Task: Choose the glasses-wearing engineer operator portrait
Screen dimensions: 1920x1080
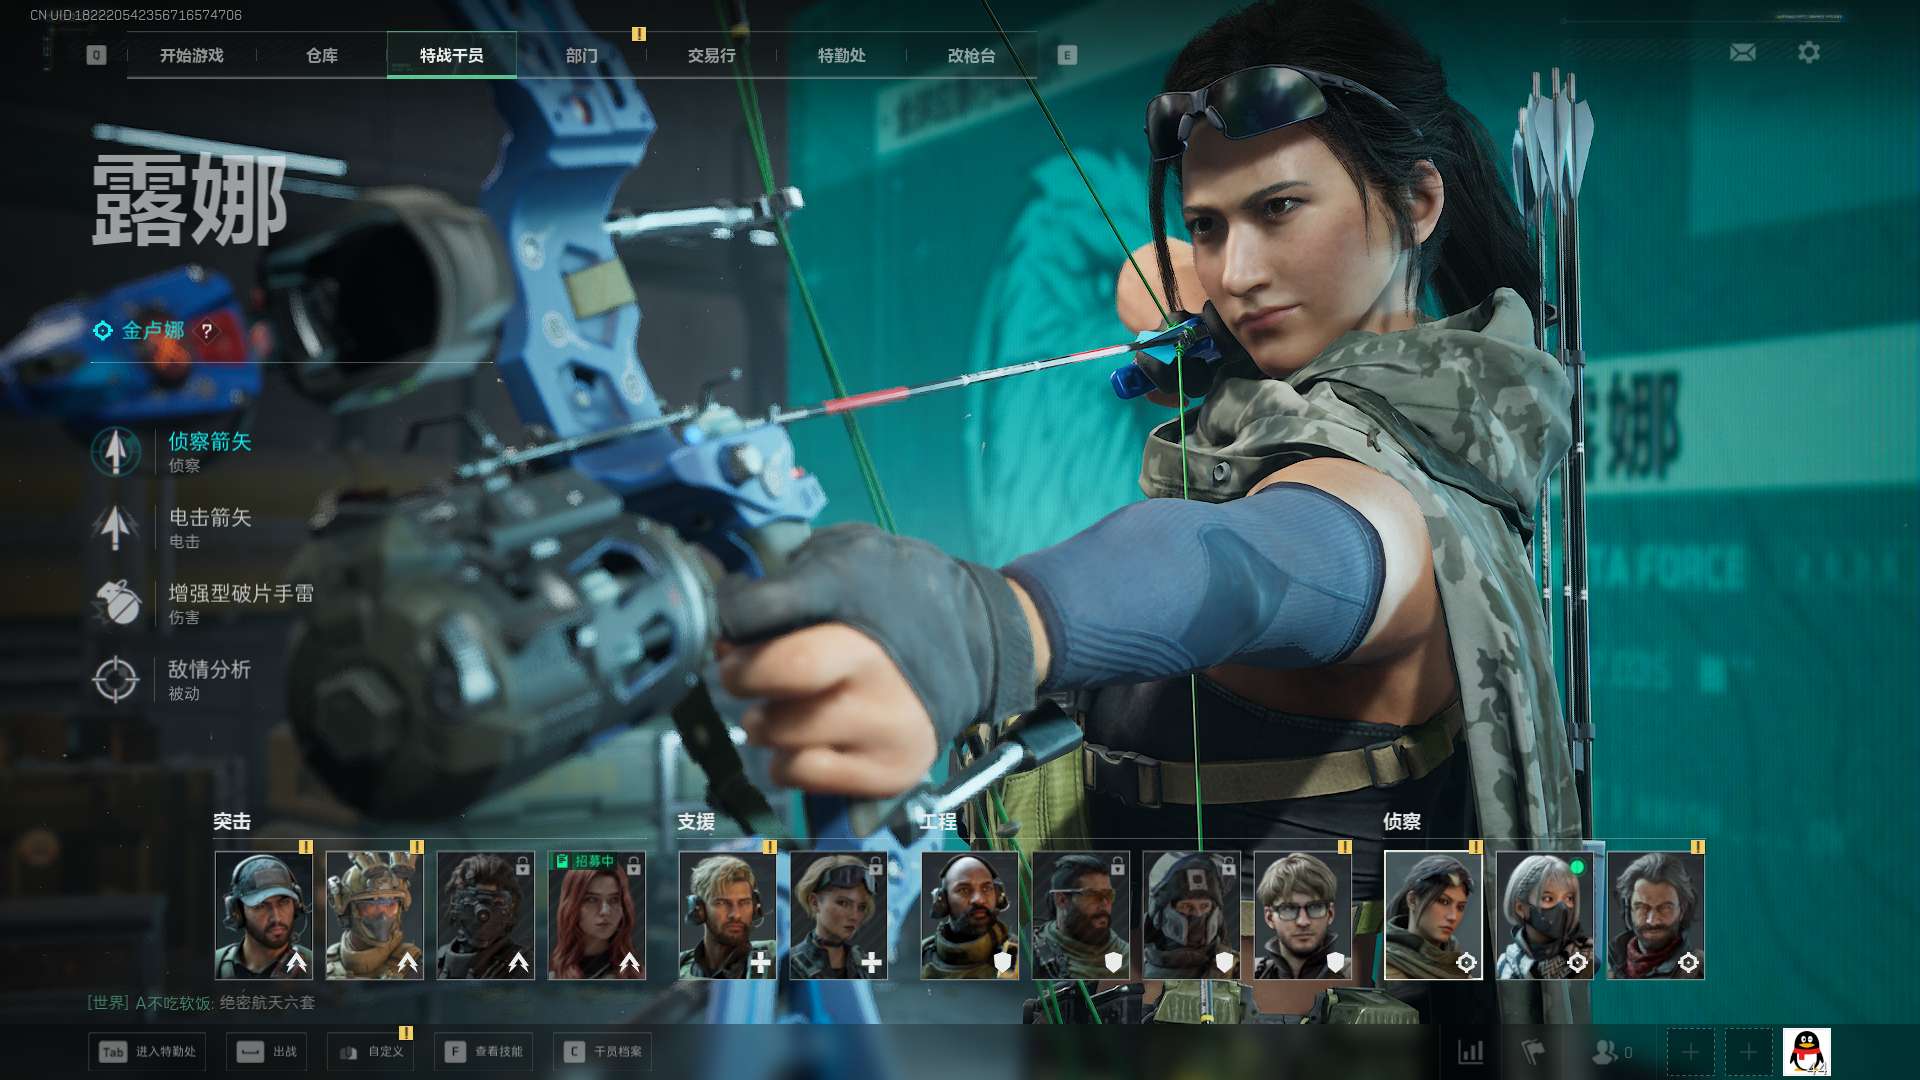Action: [1302, 915]
